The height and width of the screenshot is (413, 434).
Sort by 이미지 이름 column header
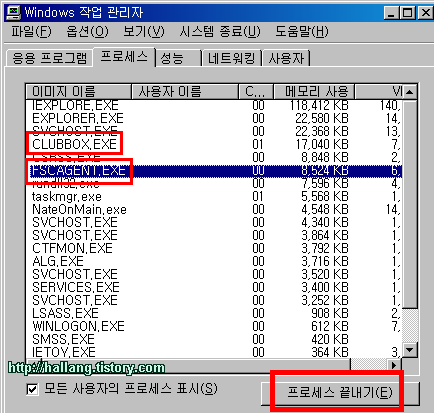tap(79, 92)
